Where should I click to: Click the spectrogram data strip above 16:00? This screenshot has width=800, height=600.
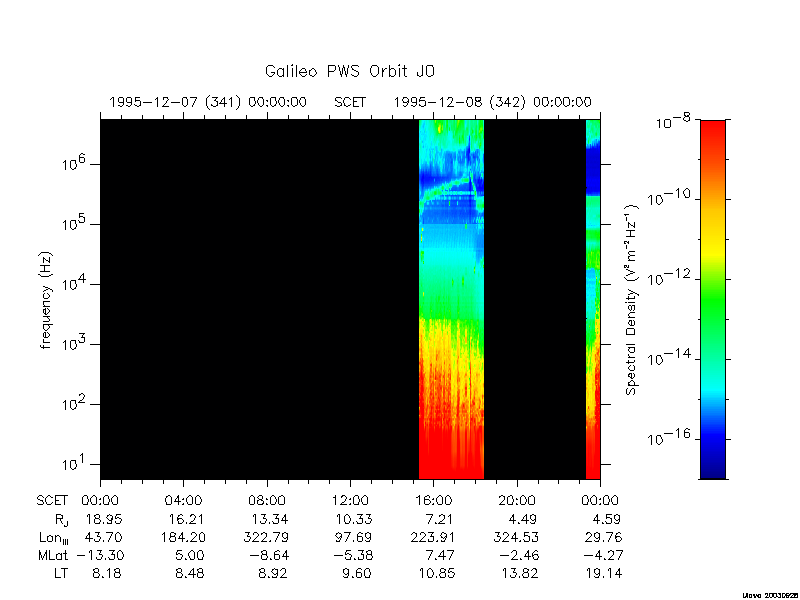pyautogui.click(x=451, y=299)
